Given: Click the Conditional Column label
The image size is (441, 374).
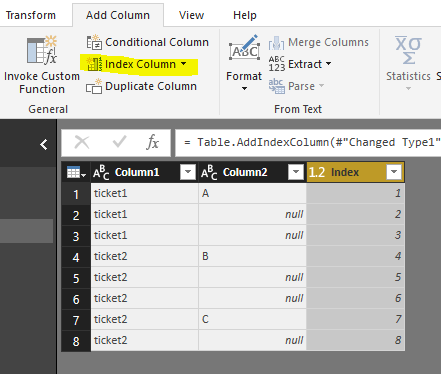Looking at the screenshot, I should 157,42.
